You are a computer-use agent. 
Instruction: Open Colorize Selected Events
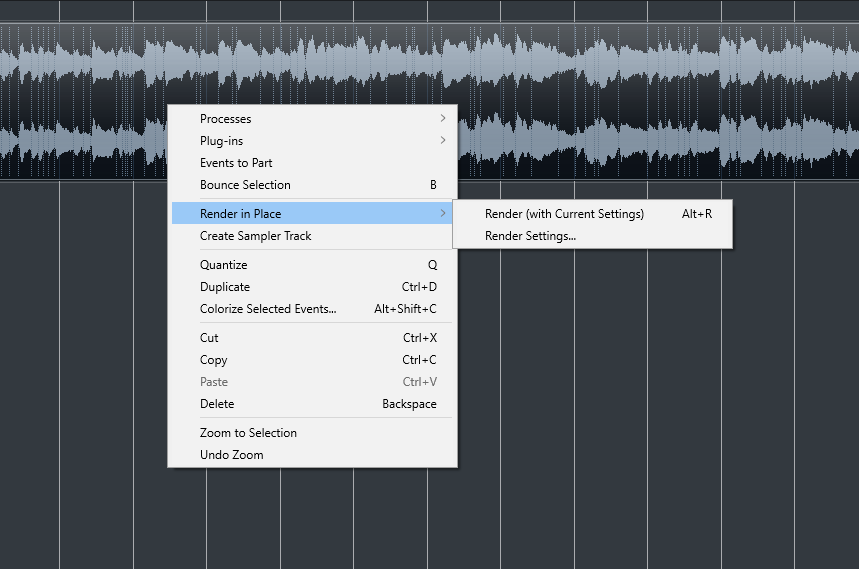tap(268, 309)
